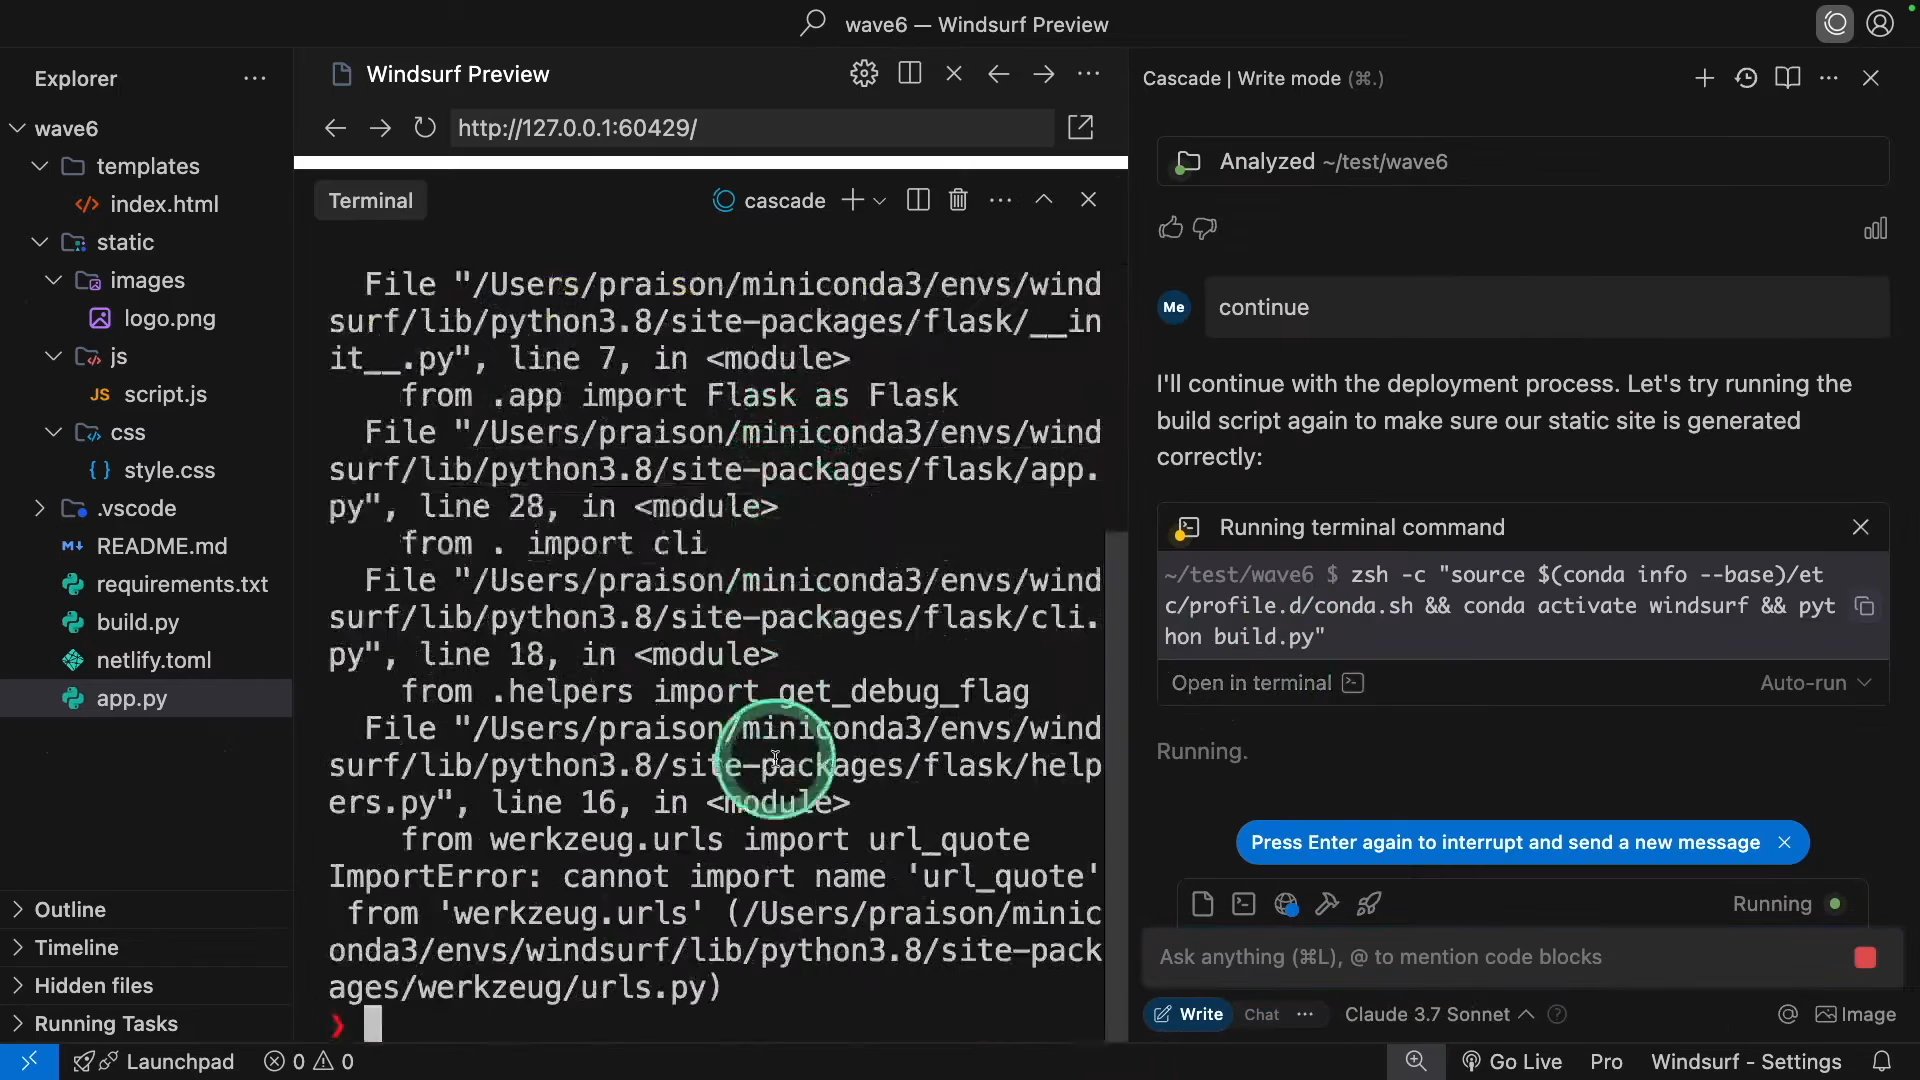Click the file icon in Cascade toolbar

(1202, 904)
